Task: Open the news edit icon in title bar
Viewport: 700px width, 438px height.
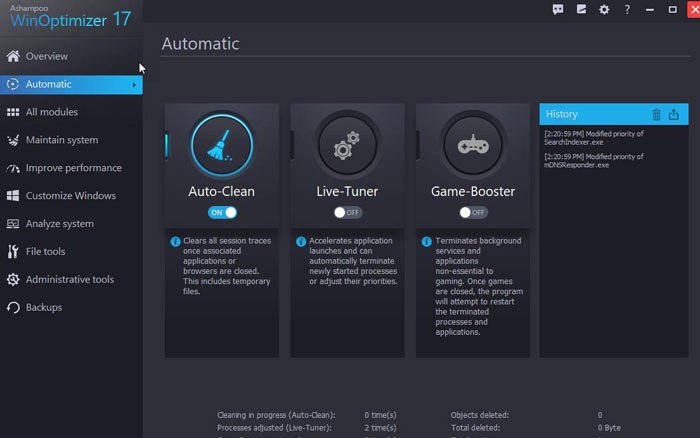Action: point(581,9)
